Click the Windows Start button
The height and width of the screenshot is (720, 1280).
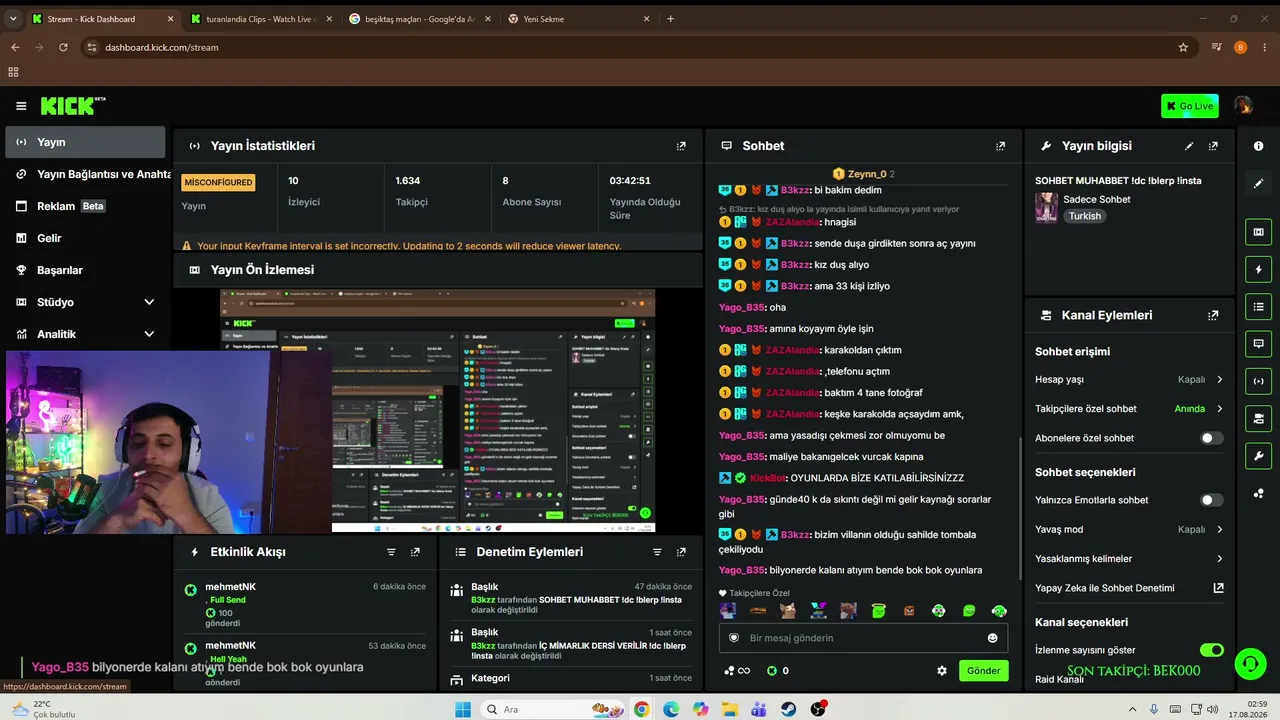462,709
